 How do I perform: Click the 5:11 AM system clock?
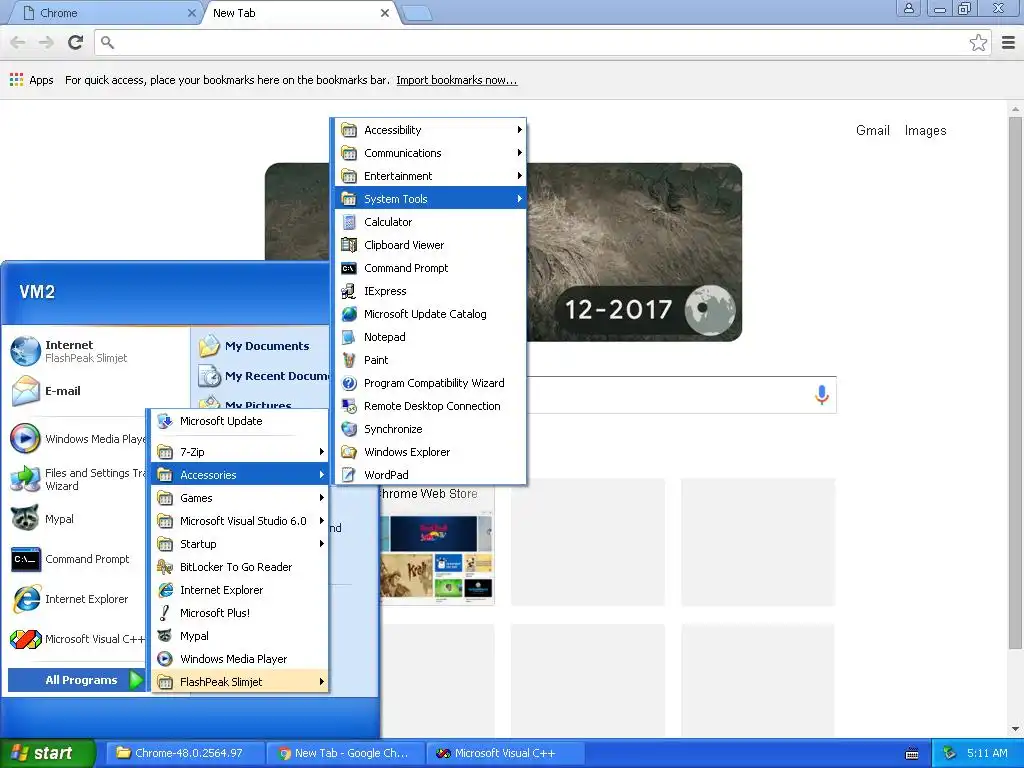[987, 753]
